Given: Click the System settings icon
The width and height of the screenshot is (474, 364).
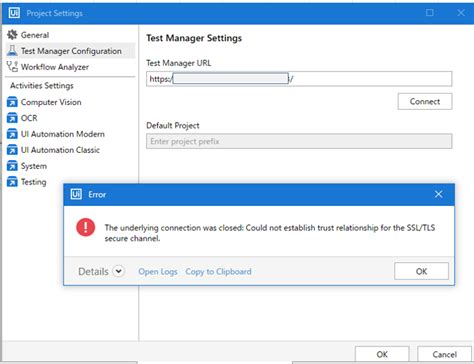Looking at the screenshot, I should pyautogui.click(x=12, y=166).
